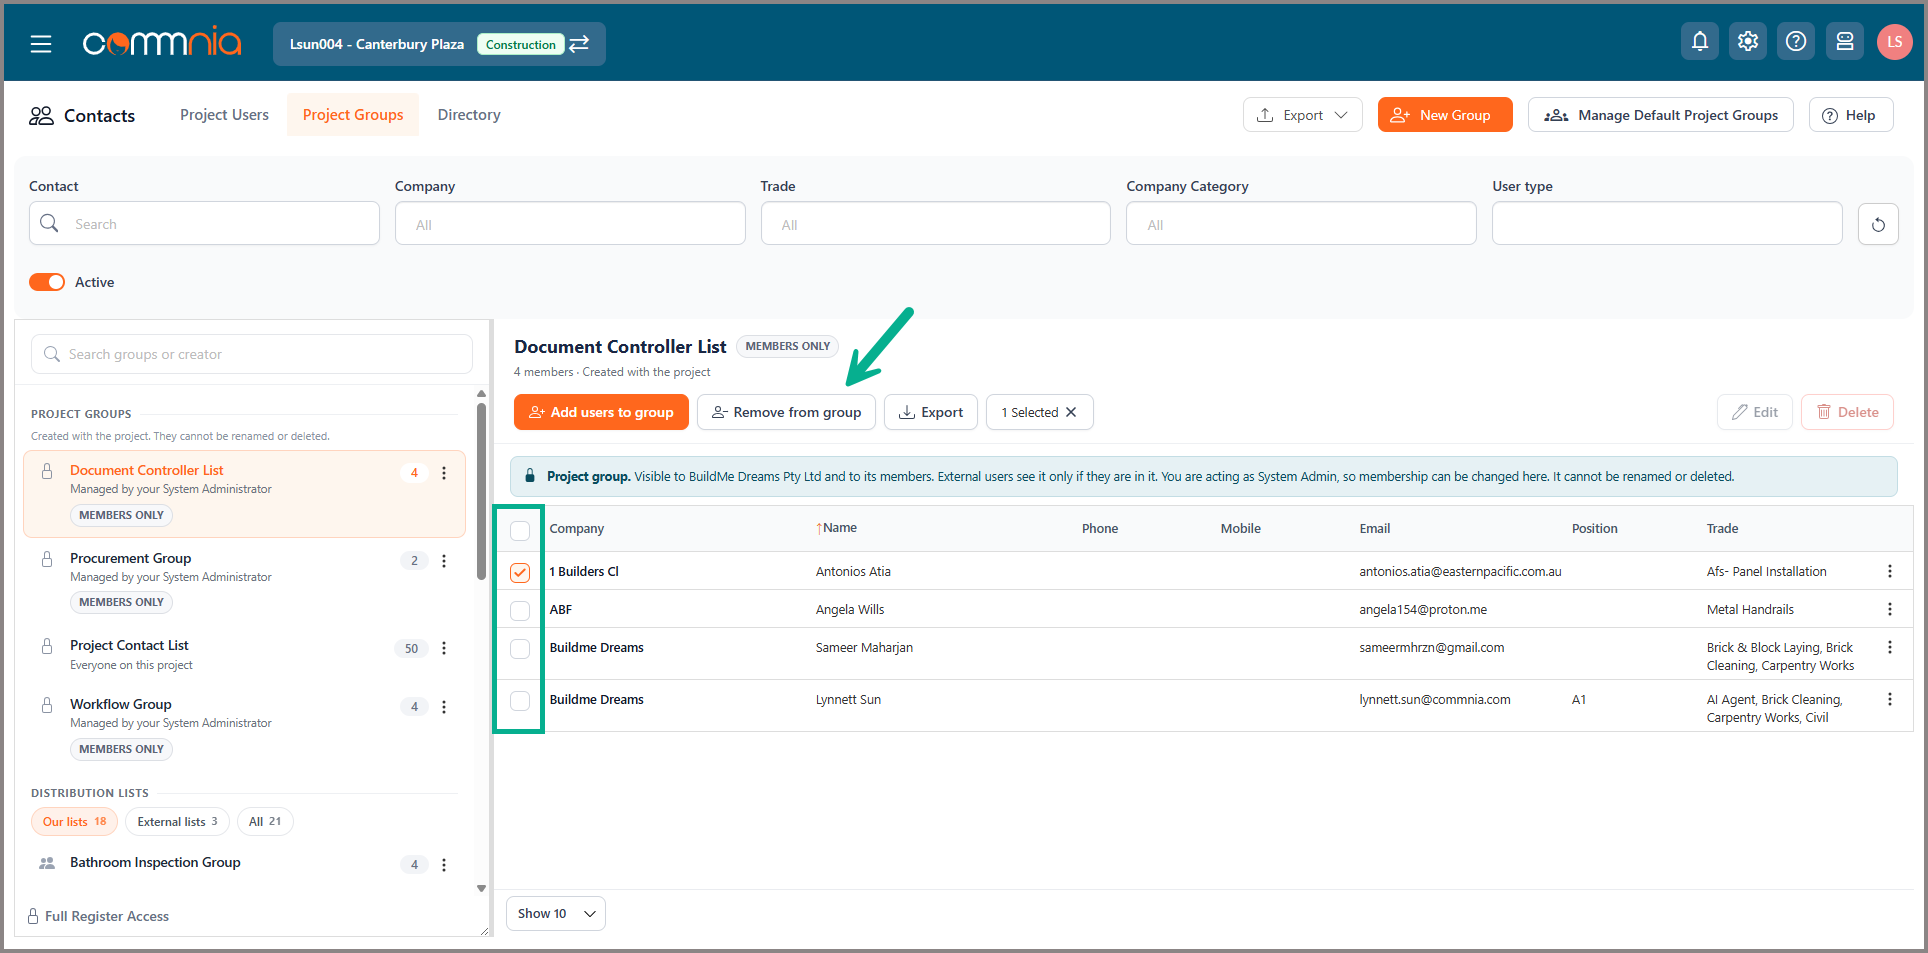Click the Trade column header
This screenshot has height=953, width=1928.
click(1722, 529)
